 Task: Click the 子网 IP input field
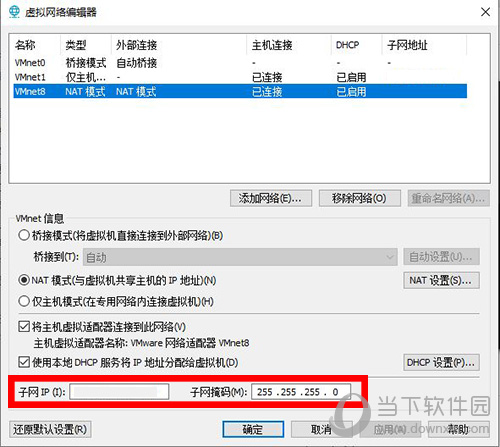pos(119,392)
